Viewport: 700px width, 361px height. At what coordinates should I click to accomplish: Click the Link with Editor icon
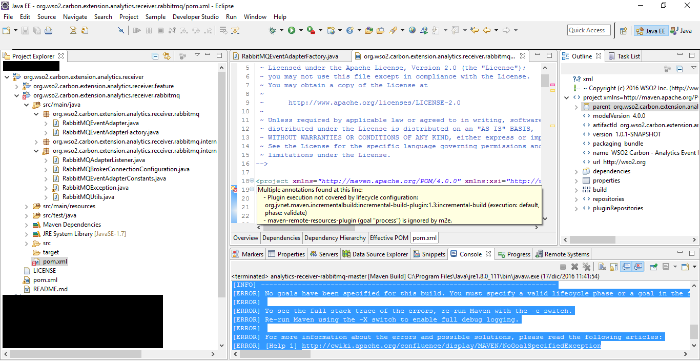tap(167, 56)
